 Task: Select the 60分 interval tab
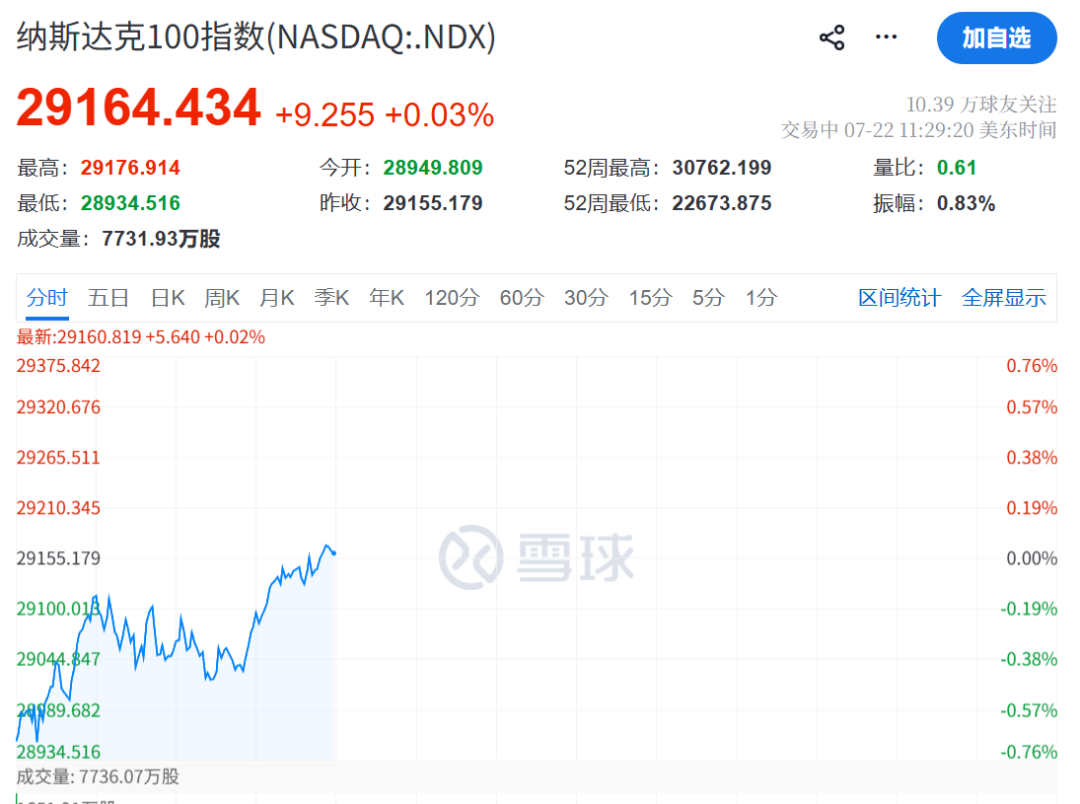[521, 298]
